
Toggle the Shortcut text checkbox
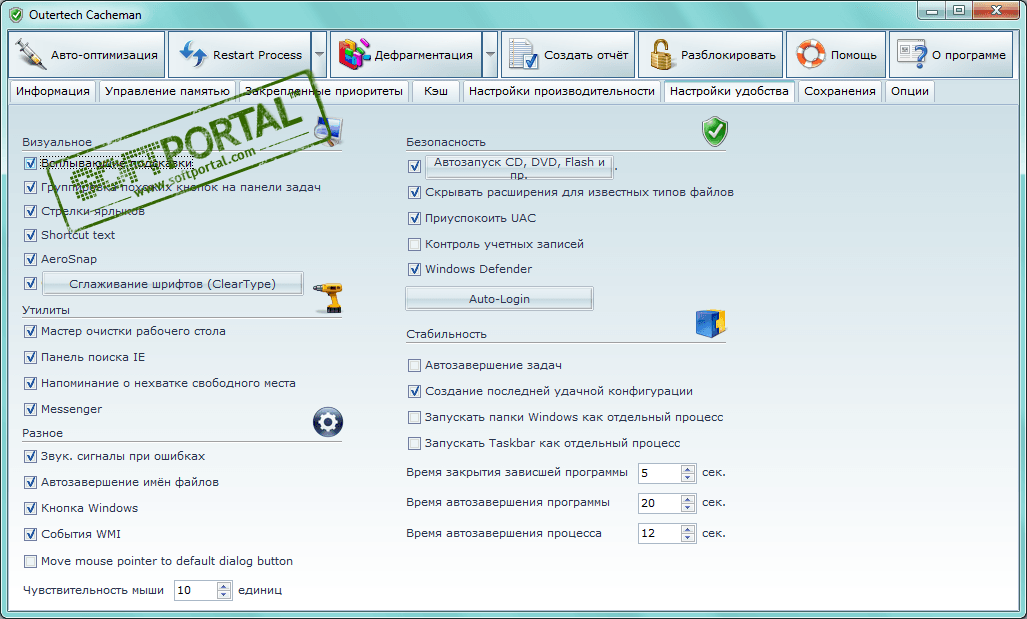[x=30, y=234]
